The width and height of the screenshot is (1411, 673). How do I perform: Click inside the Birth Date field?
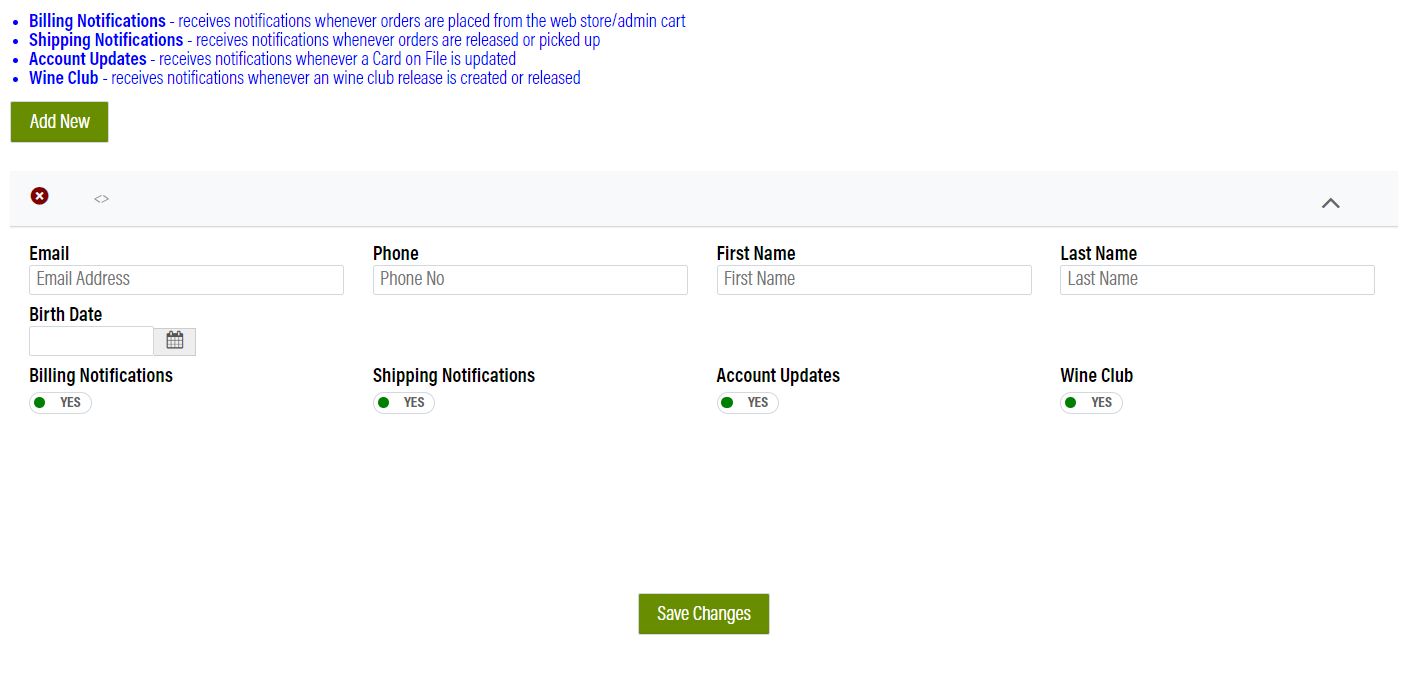91,340
